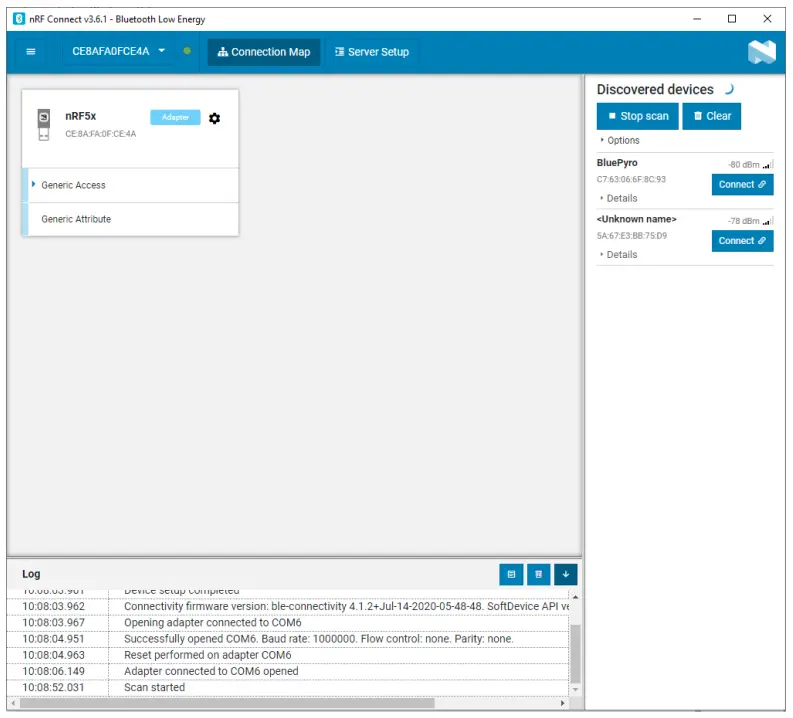Image resolution: width=793 pixels, height=718 pixels.
Task: Click the BluePyro device name
Action: point(617,163)
